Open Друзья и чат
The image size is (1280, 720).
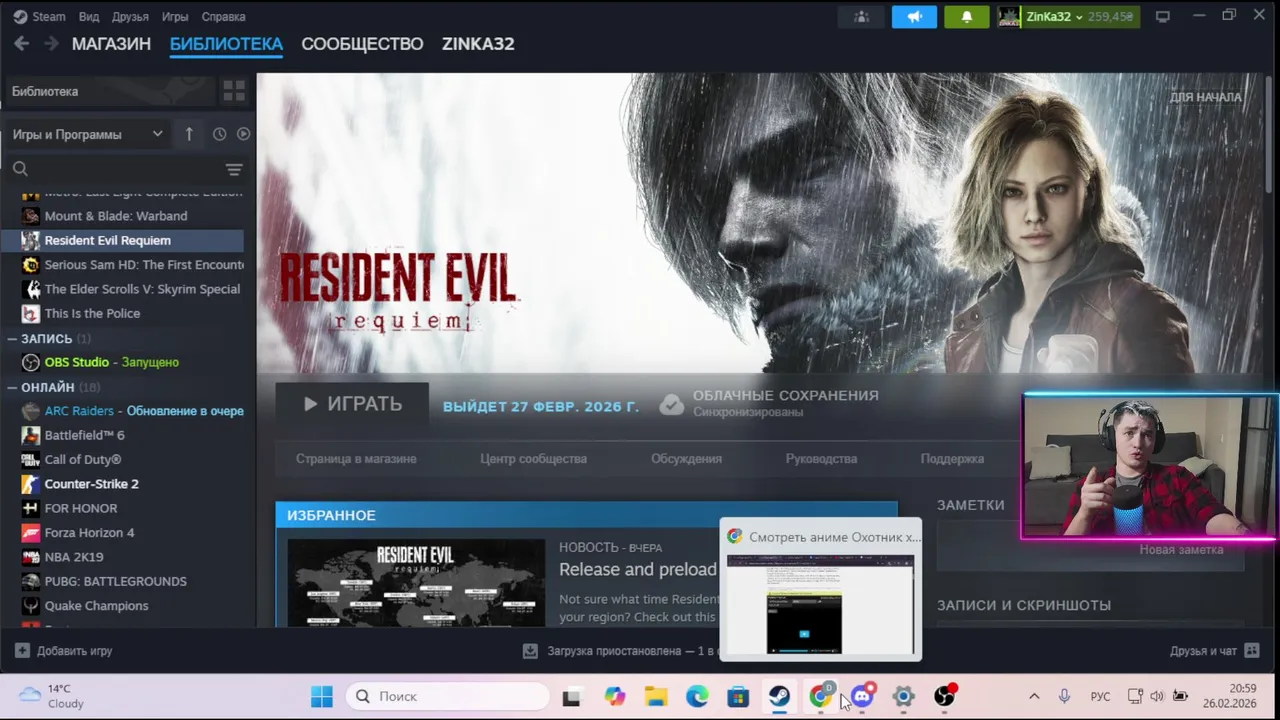(1214, 651)
